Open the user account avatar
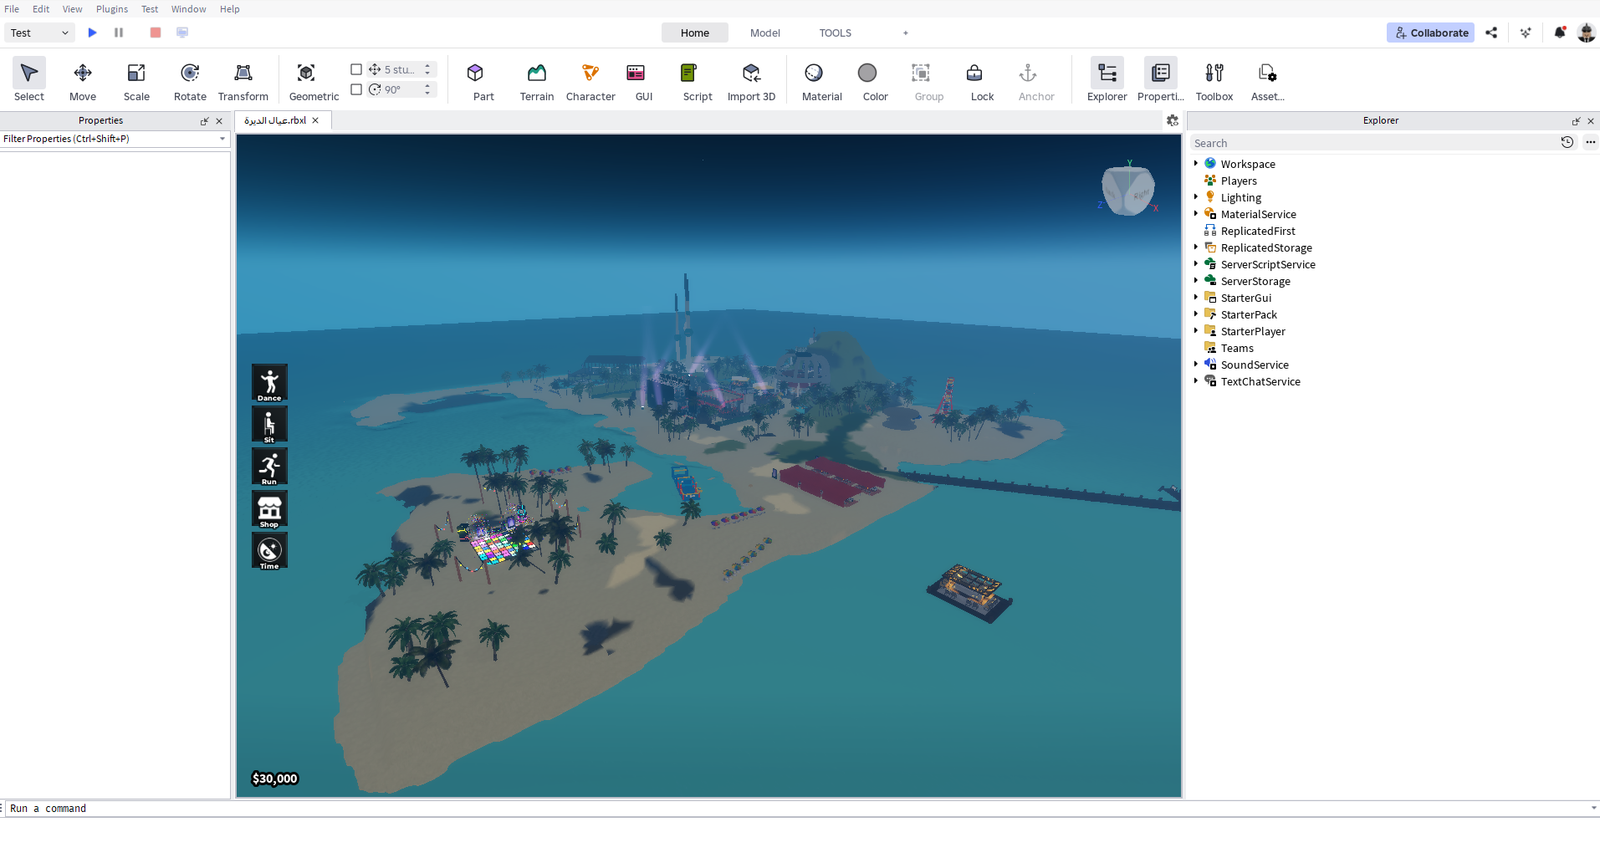The image size is (1600, 842). click(1586, 33)
